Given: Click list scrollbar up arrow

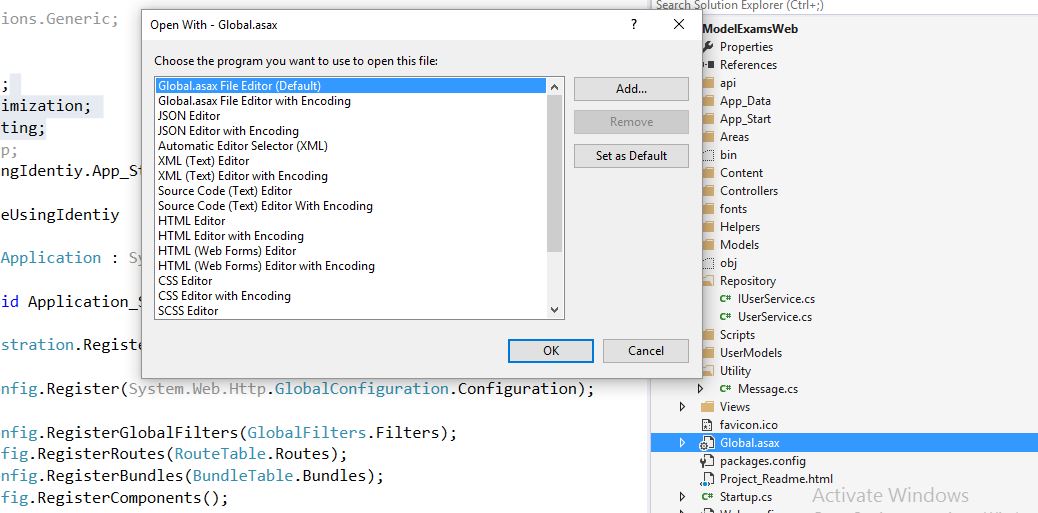Looking at the screenshot, I should [555, 87].
